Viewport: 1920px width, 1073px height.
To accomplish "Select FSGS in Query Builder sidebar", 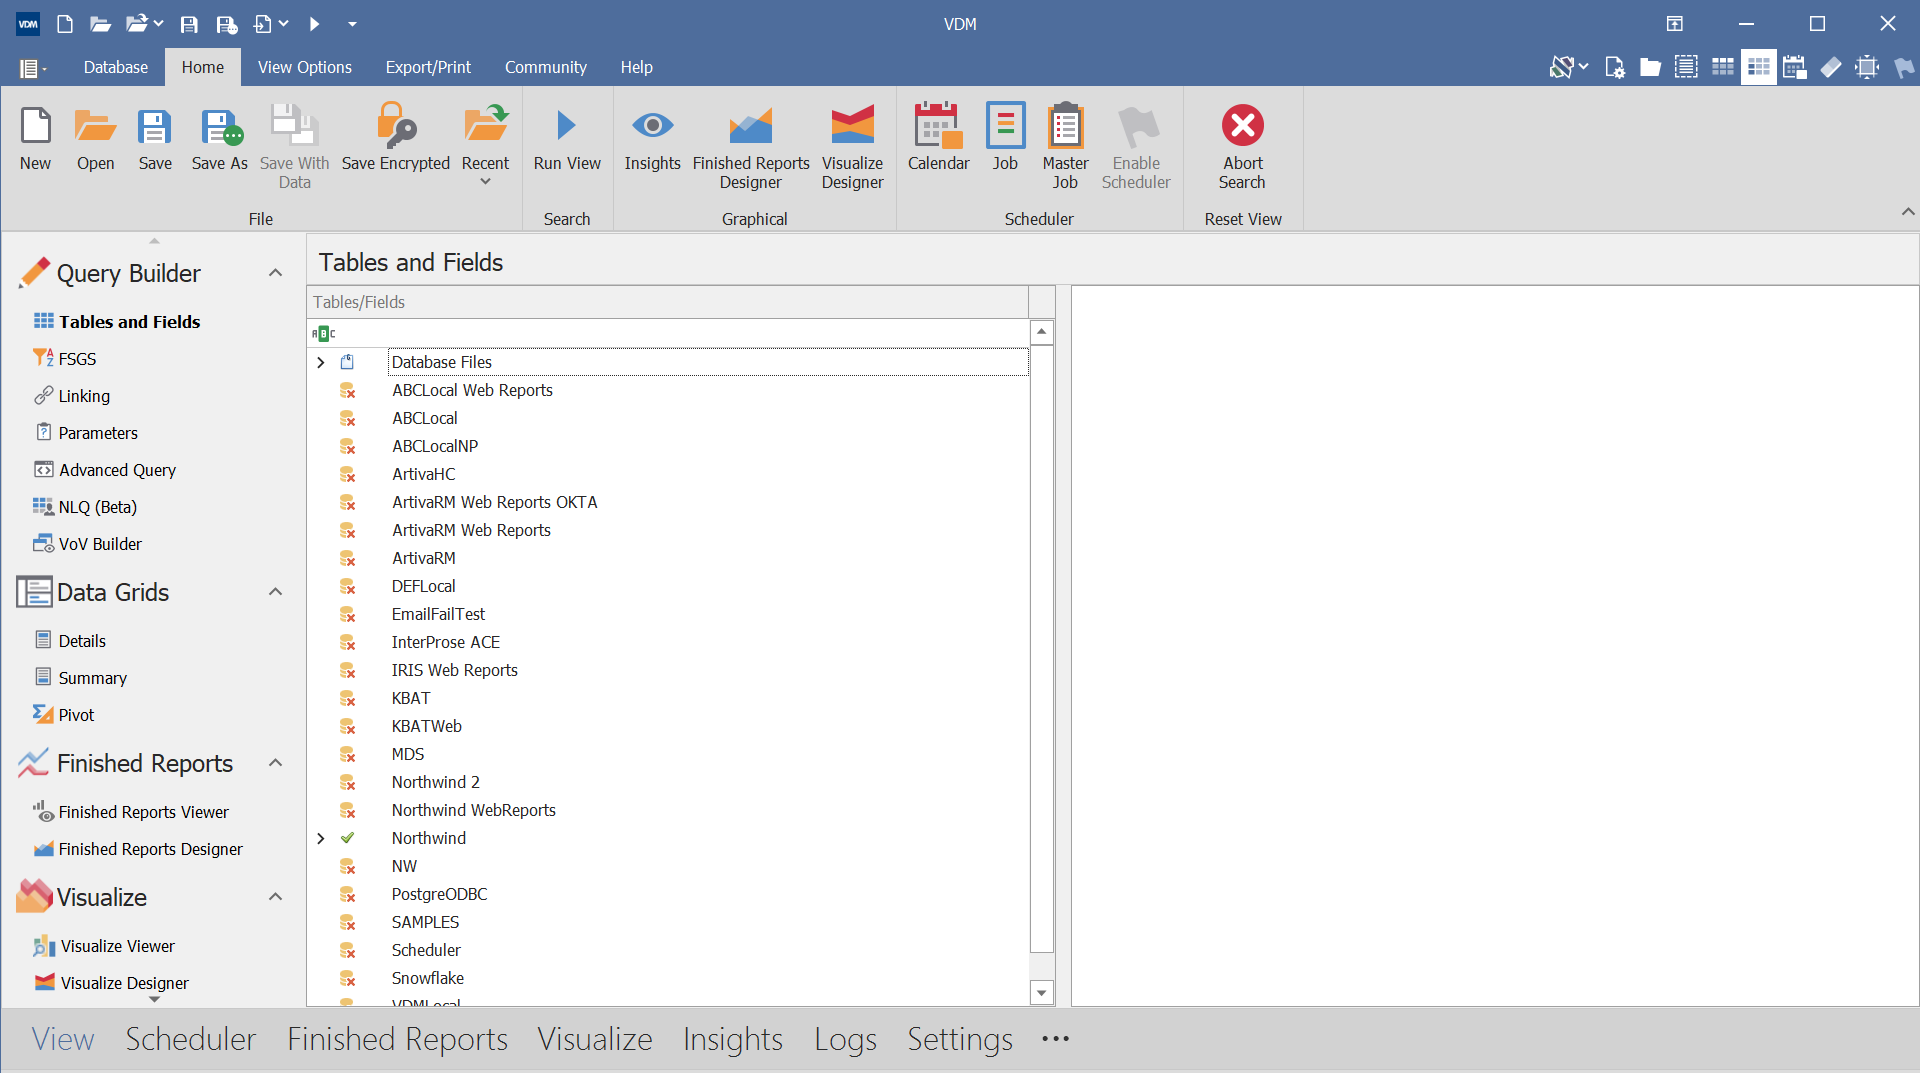I will [77, 359].
